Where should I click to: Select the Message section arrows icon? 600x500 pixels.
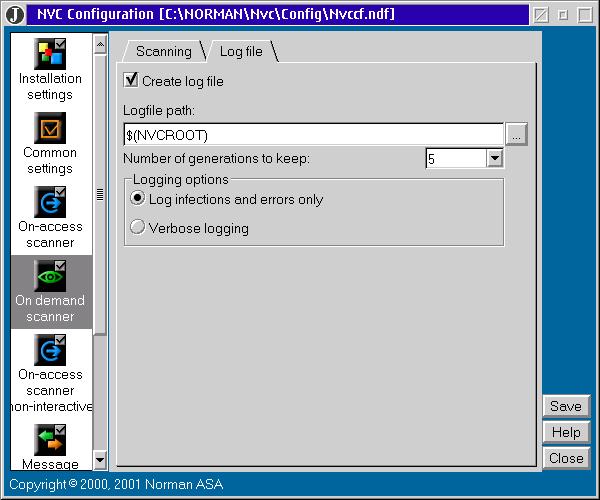point(50,440)
